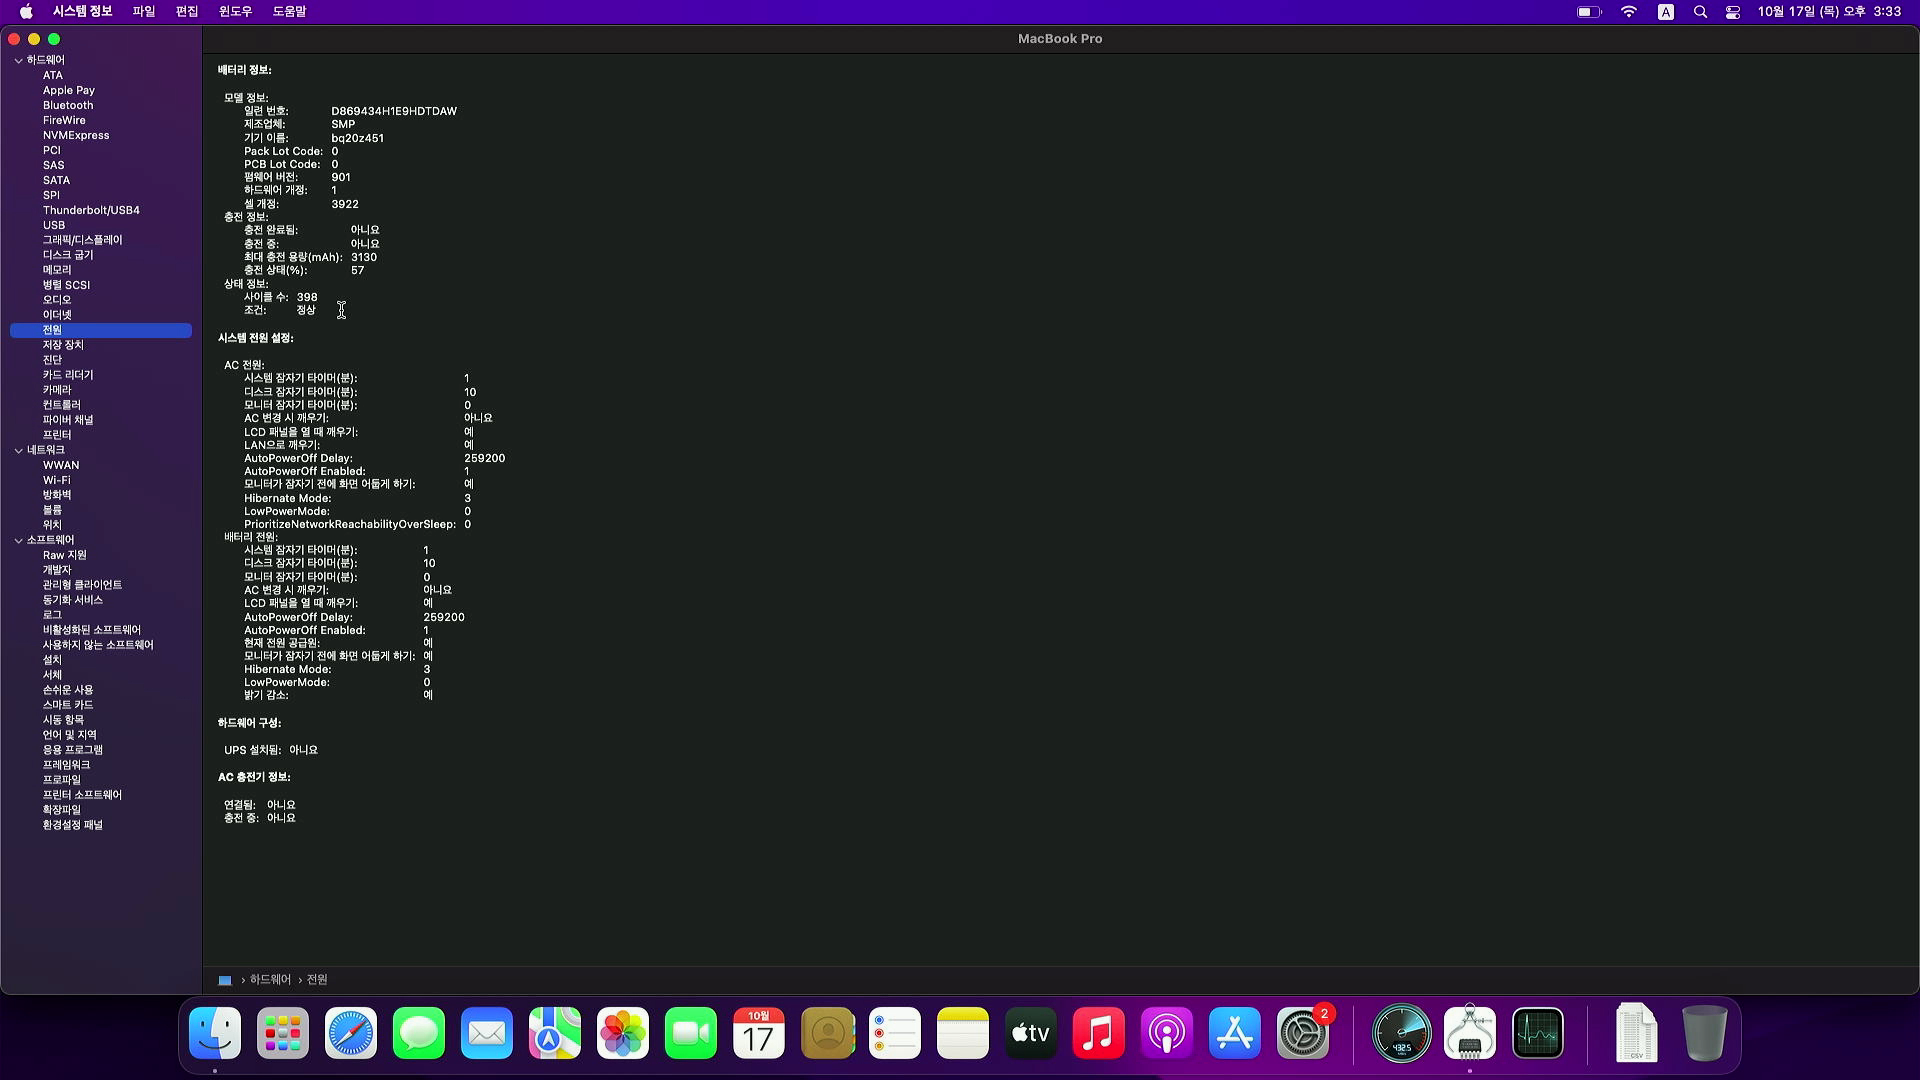Click the 최대 충전 용량 value 3130
This screenshot has width=1920, height=1080.
tap(364, 257)
